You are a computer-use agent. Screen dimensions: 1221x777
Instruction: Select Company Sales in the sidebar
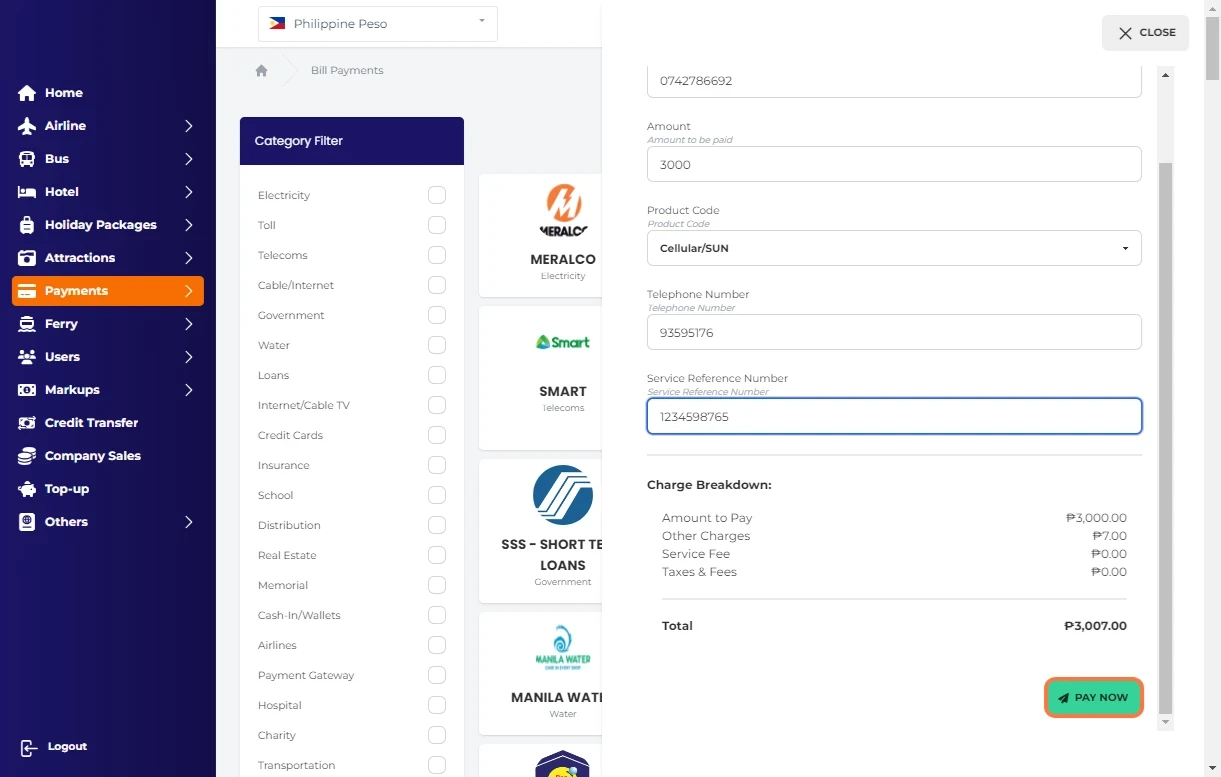(92, 456)
